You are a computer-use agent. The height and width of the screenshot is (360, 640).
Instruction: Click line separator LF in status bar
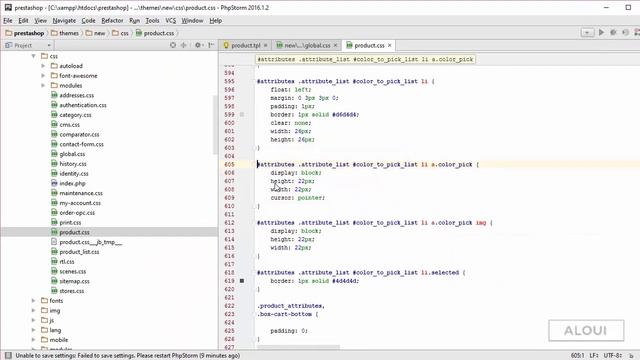tap(594, 356)
